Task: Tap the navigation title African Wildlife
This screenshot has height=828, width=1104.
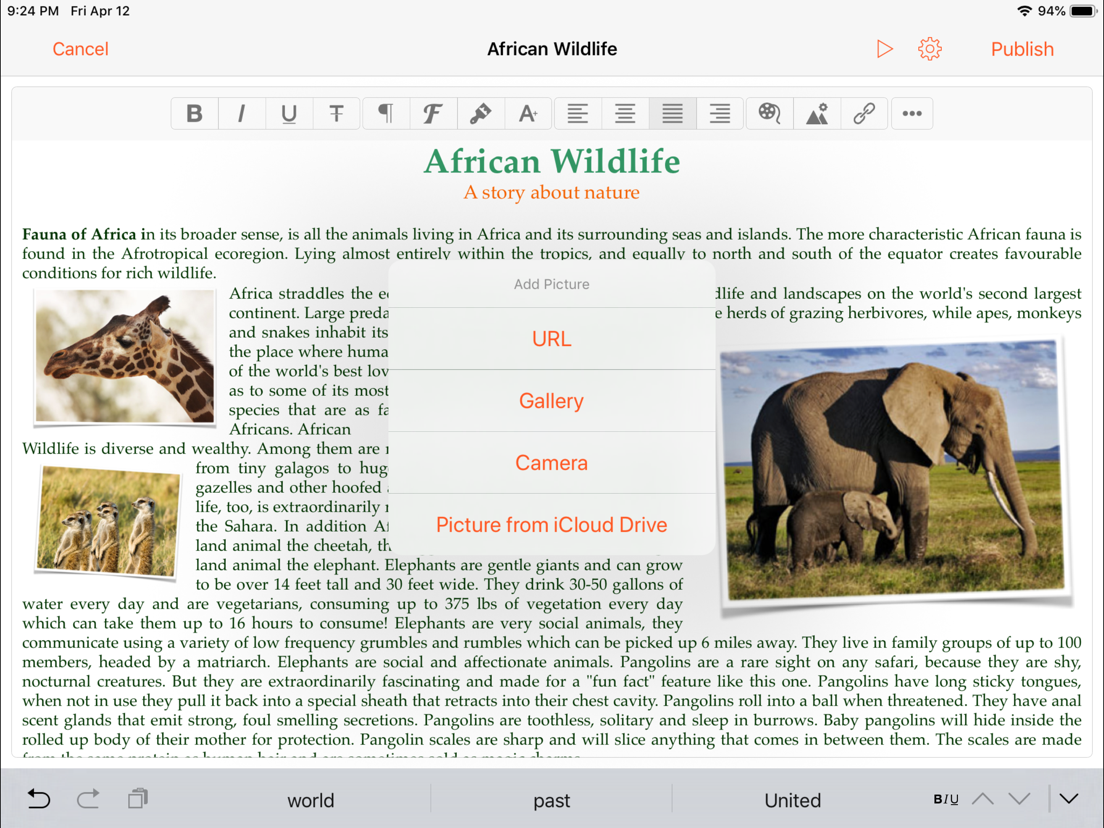Action: (x=552, y=49)
